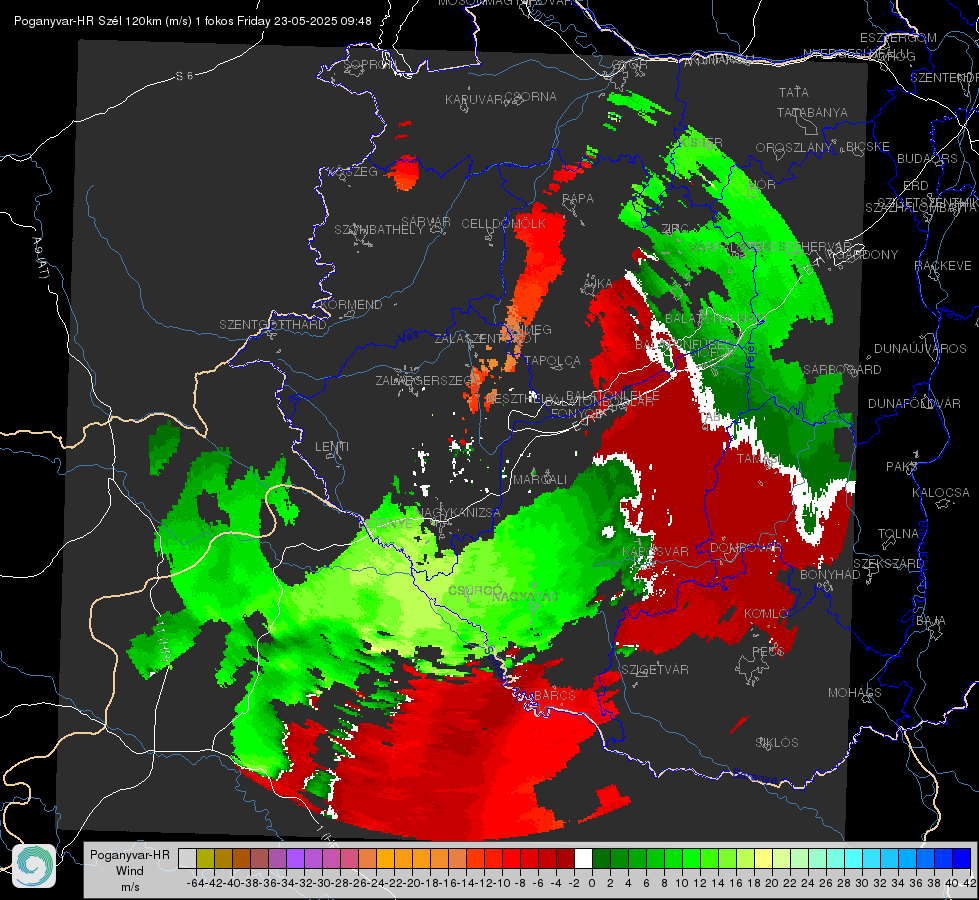Click the SIKLOS label

tap(777, 743)
